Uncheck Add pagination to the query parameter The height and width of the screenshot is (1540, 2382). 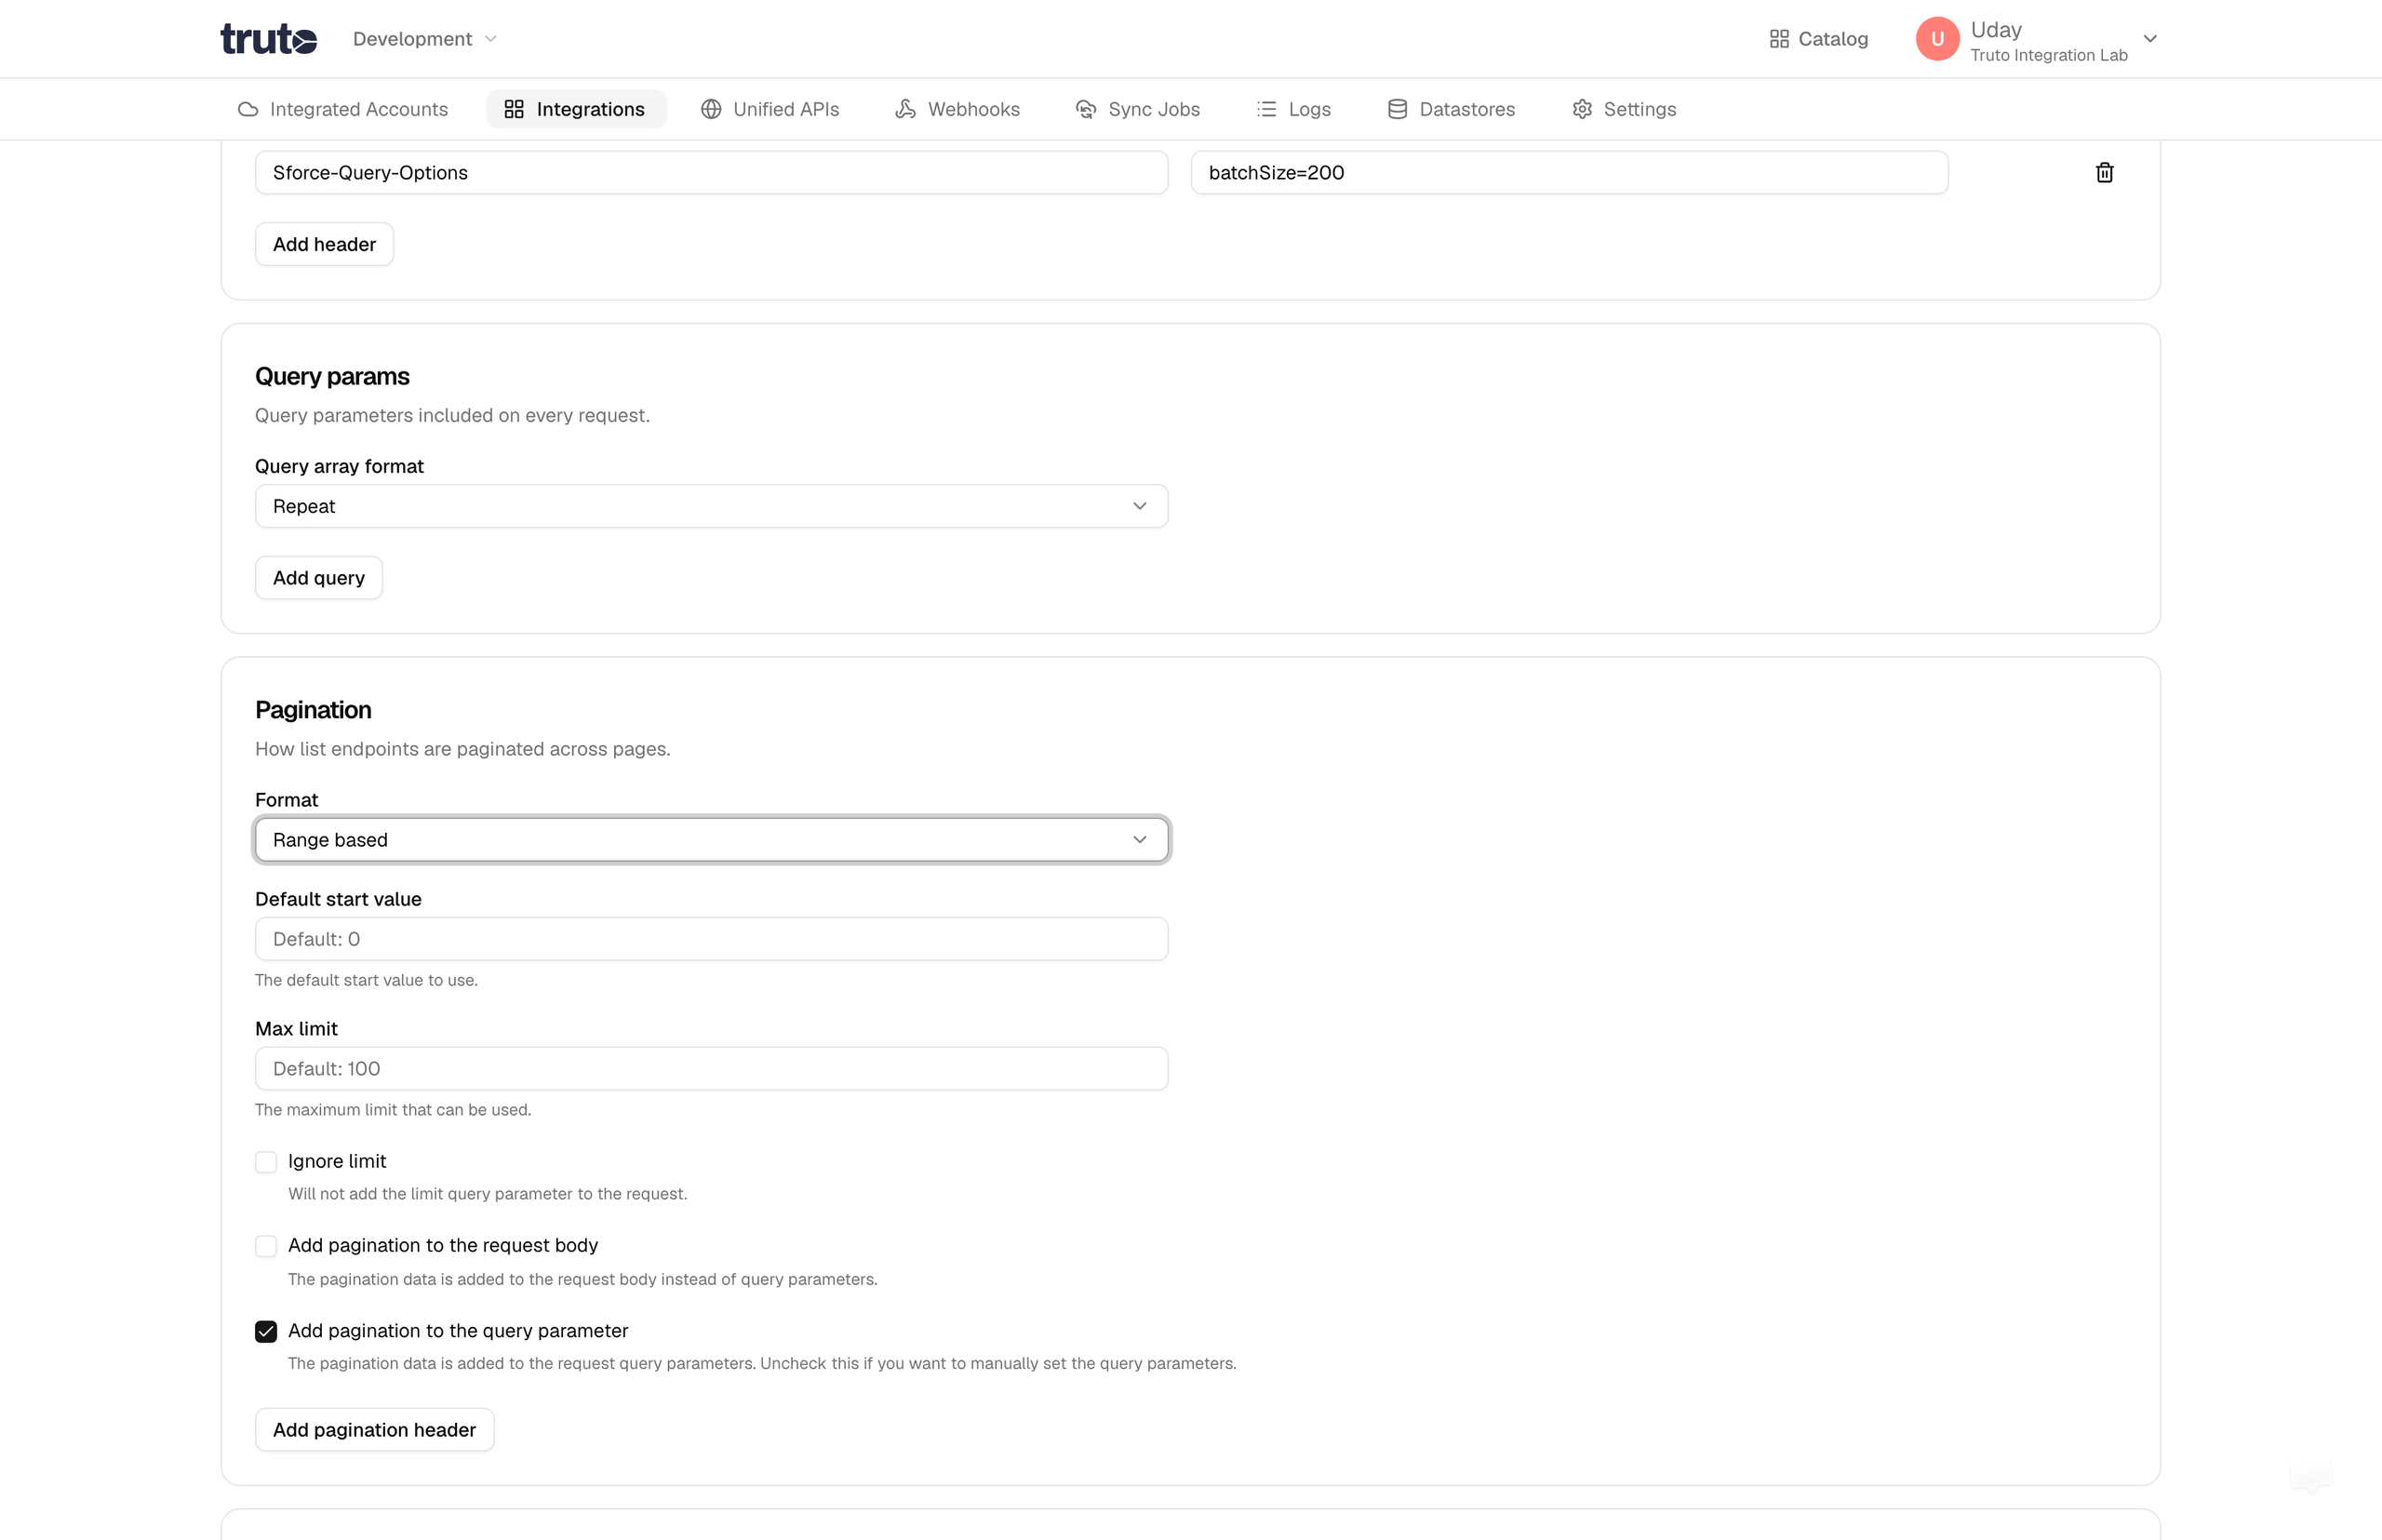tap(265, 1331)
